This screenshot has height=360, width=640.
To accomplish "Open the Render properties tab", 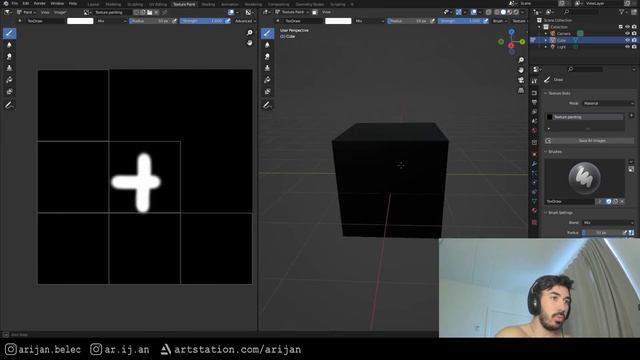I will pos(534,93).
